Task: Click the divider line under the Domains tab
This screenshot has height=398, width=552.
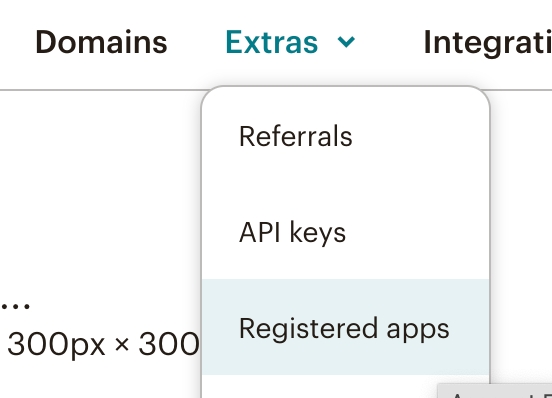Action: (x=101, y=90)
